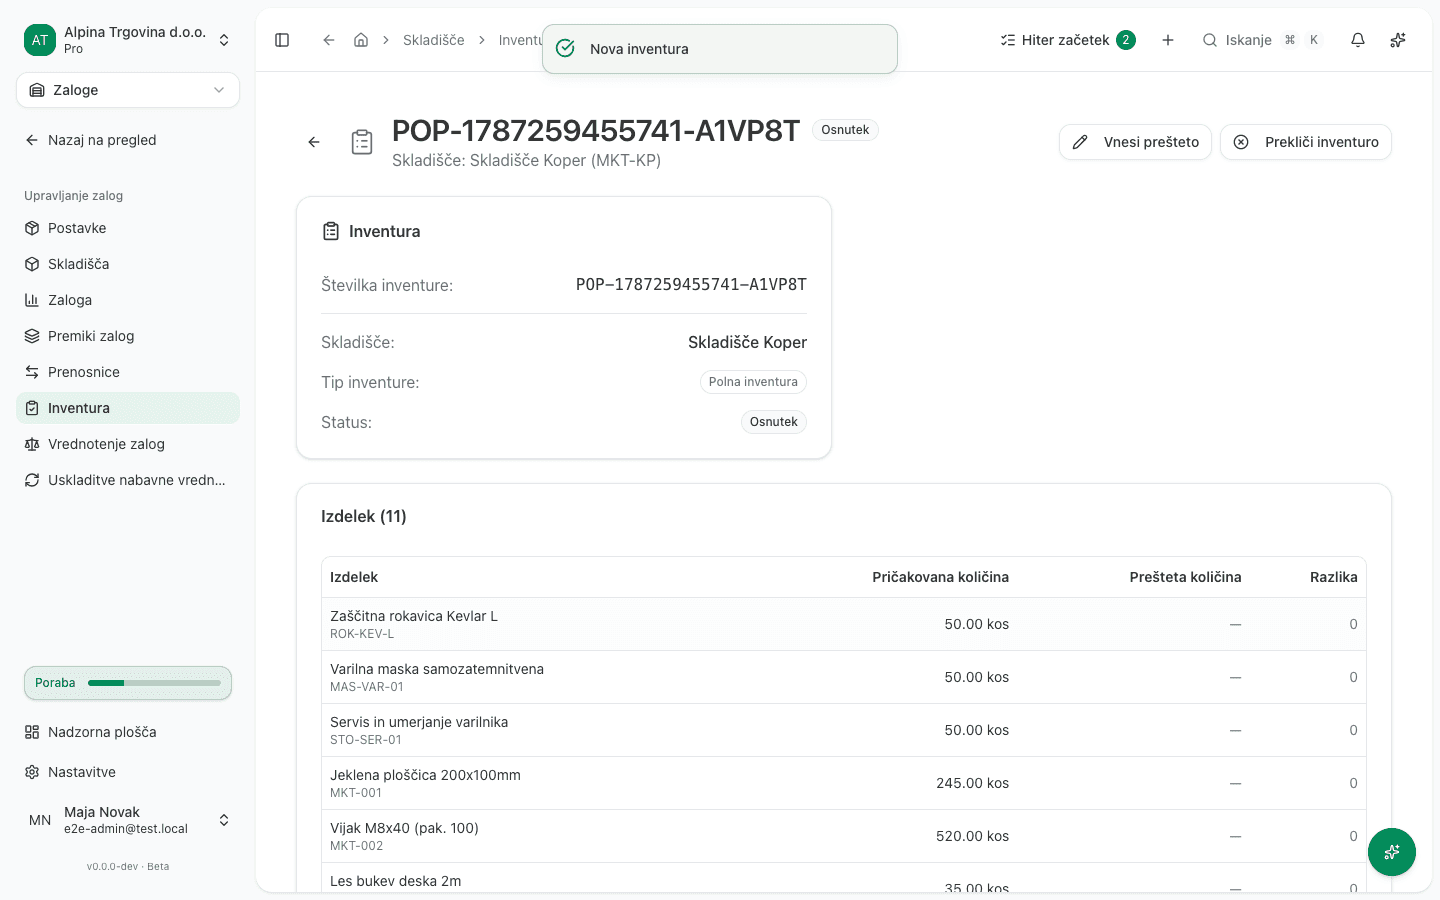
Task: Open Nastavitve settings
Action: 128,772
